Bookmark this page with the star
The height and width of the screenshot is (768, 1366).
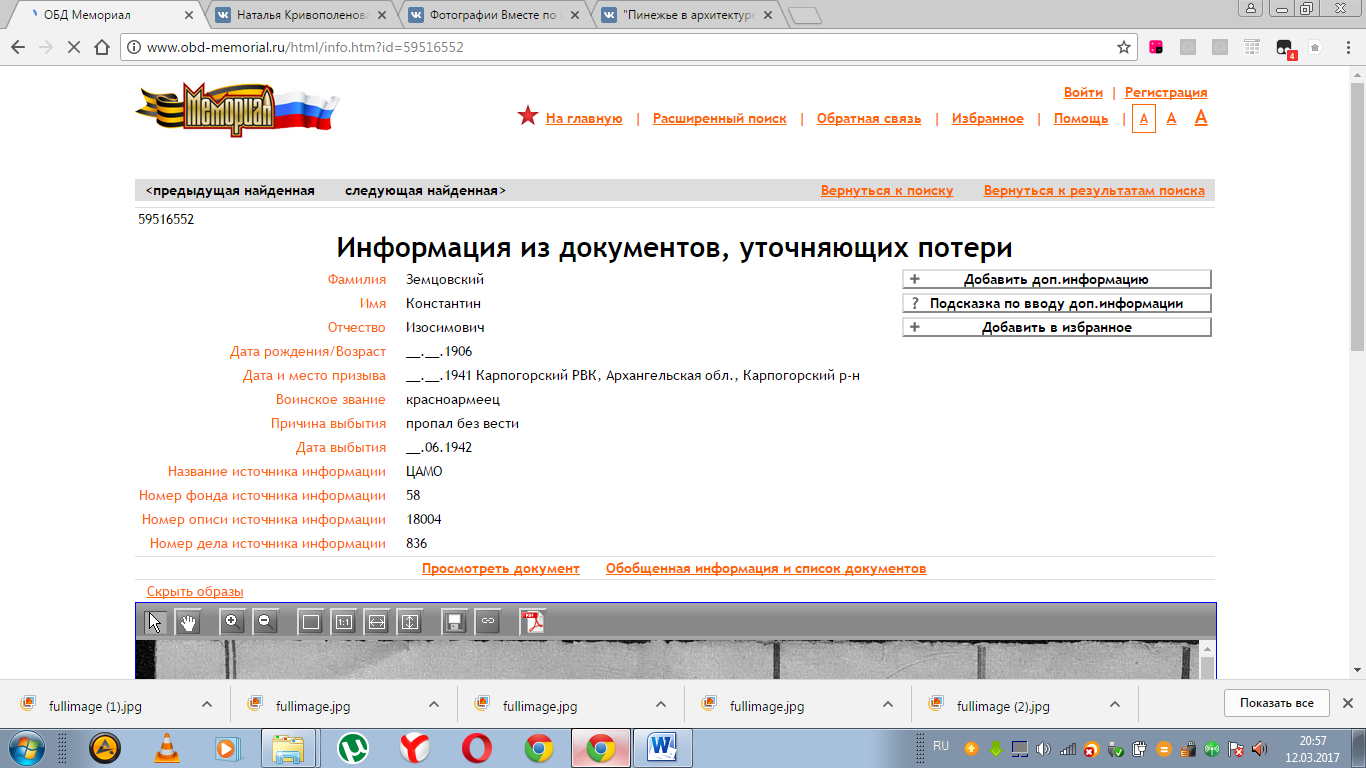click(x=1124, y=47)
